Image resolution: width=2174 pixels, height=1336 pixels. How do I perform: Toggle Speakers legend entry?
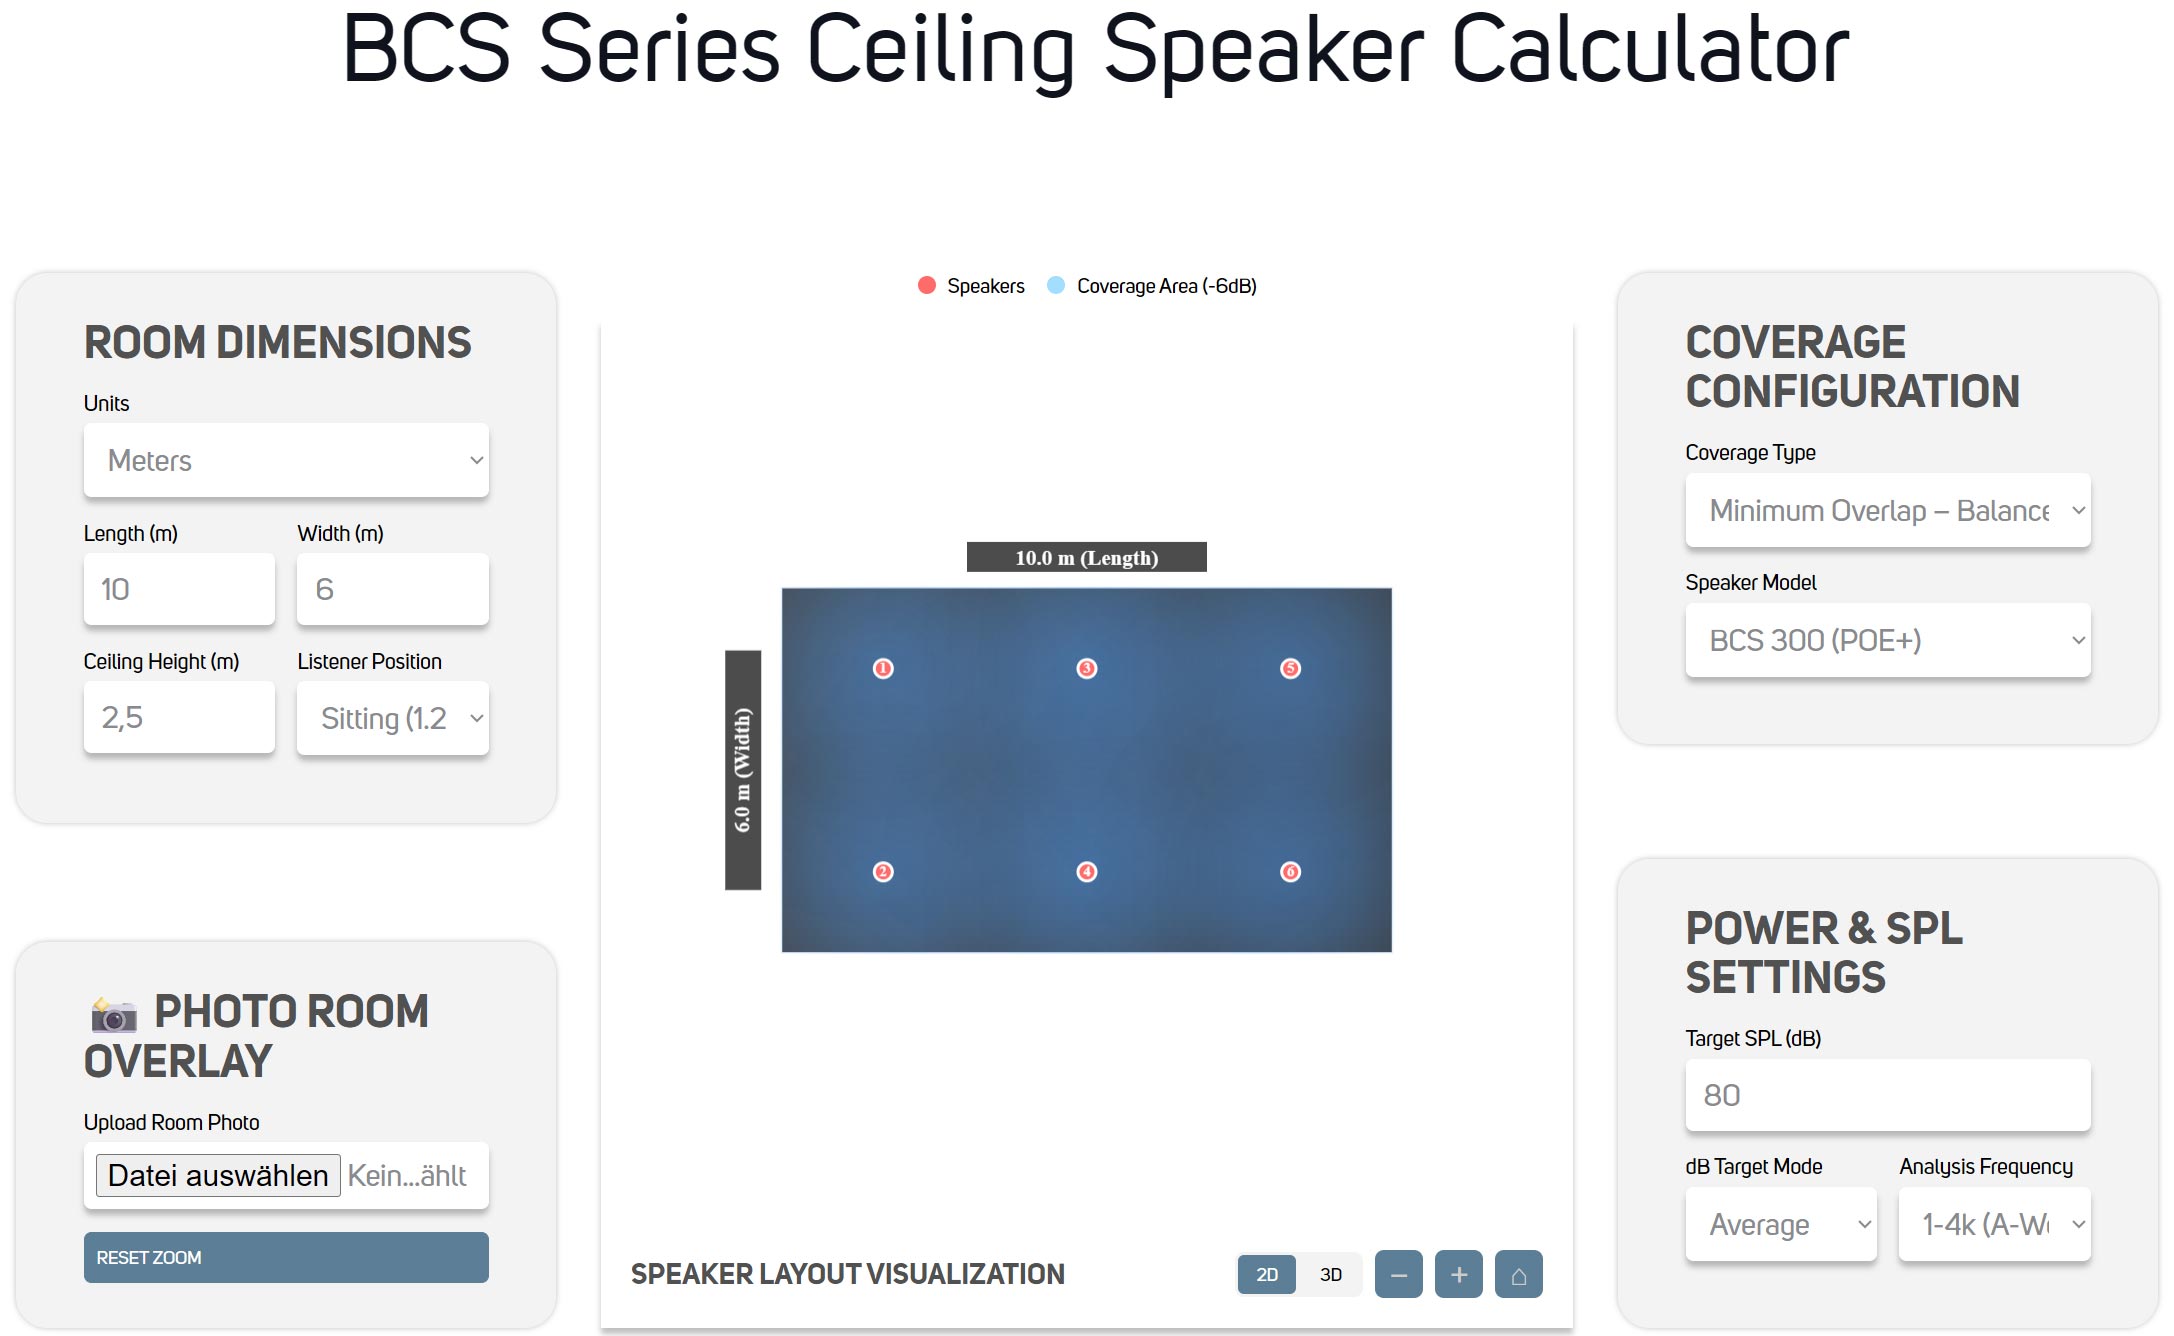click(972, 286)
